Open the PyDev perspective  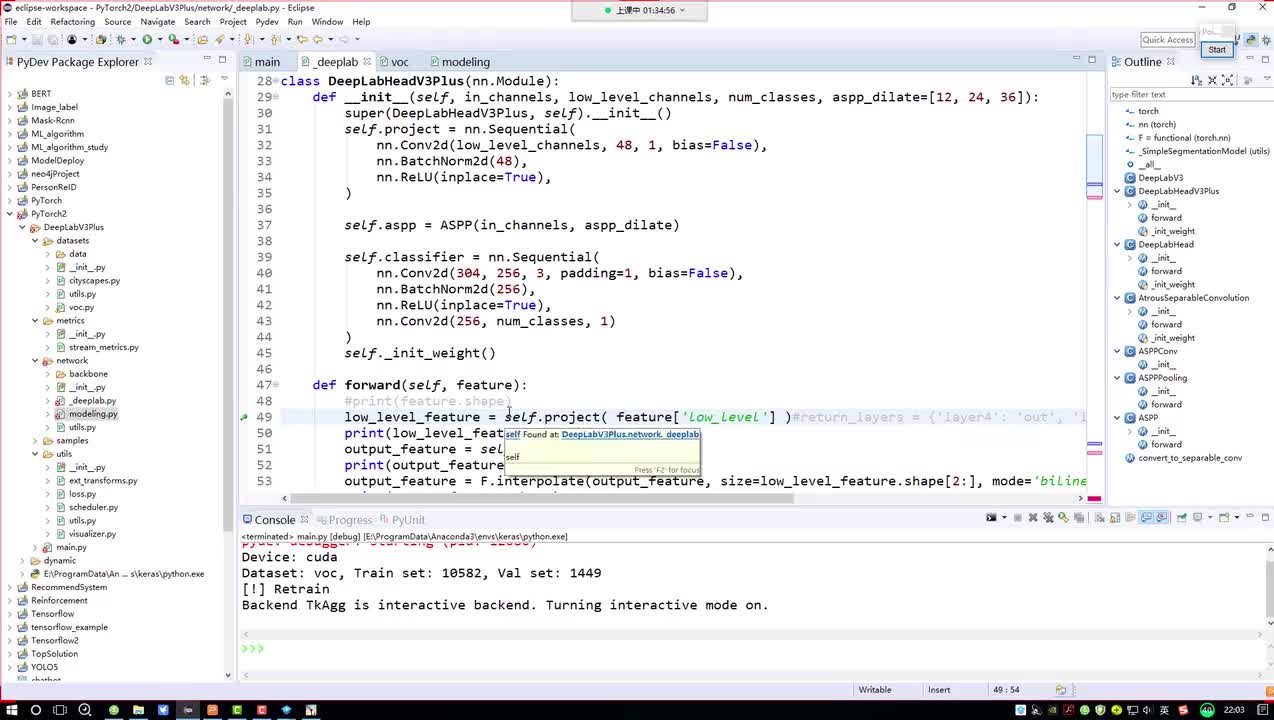(x=1251, y=39)
